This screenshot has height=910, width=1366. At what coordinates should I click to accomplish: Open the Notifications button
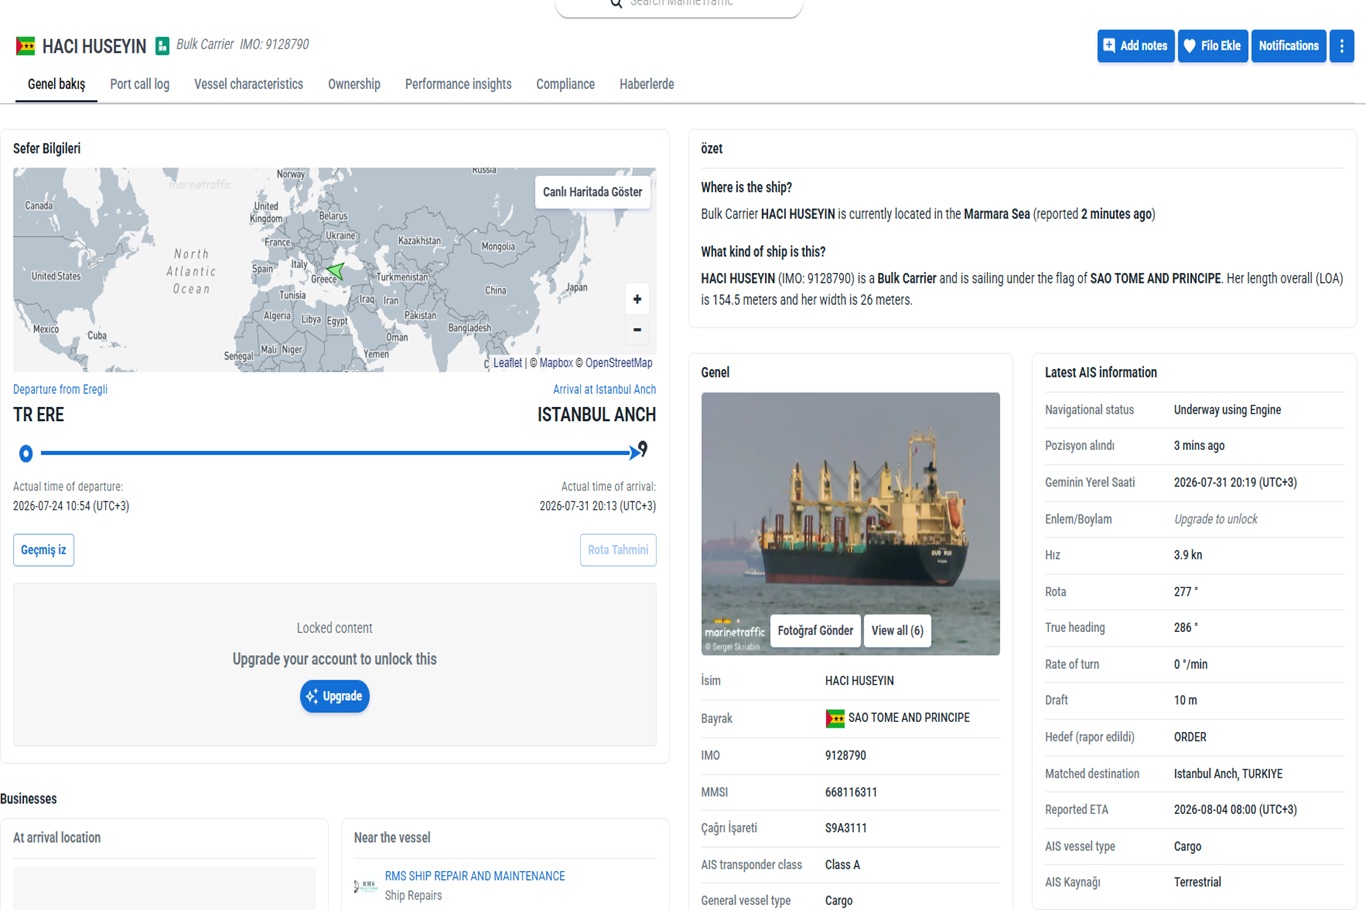click(1289, 46)
